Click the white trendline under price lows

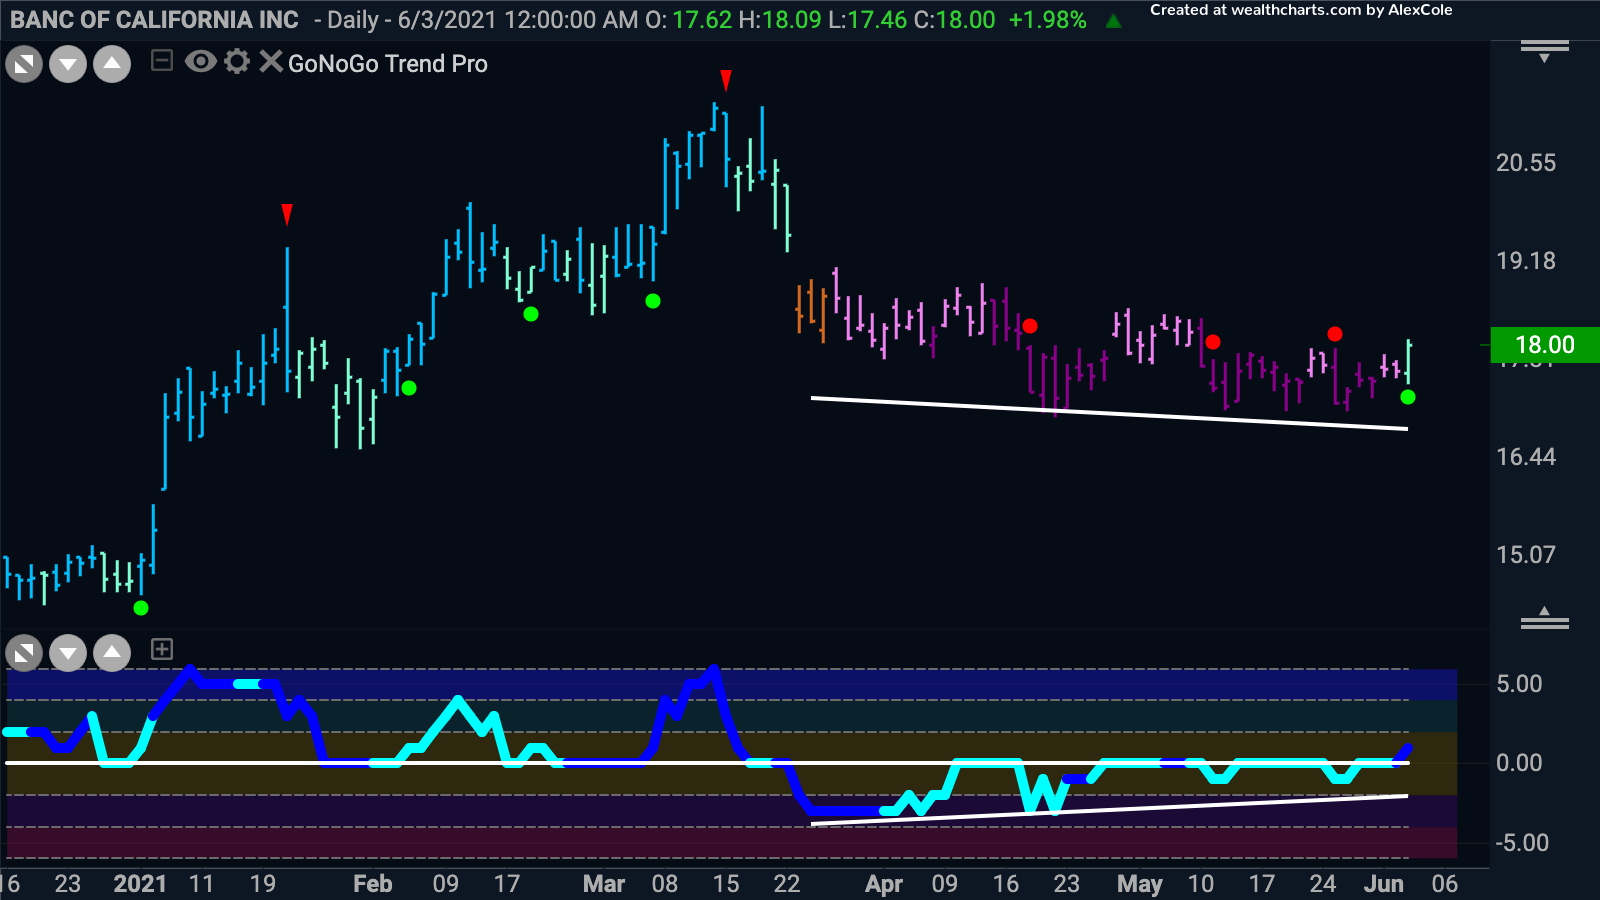coord(1109,413)
